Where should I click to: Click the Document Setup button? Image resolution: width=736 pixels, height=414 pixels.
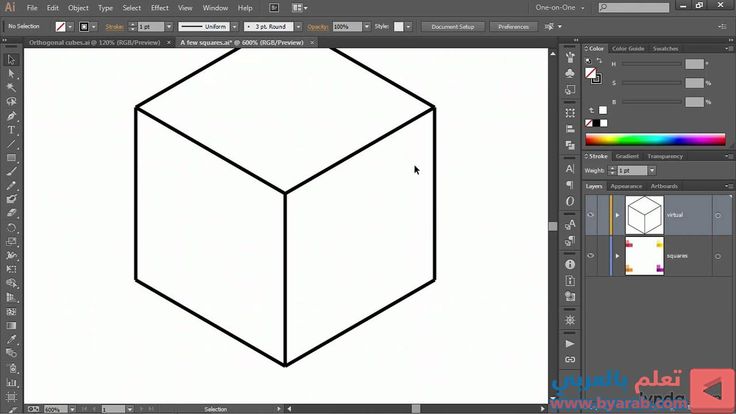[452, 27]
